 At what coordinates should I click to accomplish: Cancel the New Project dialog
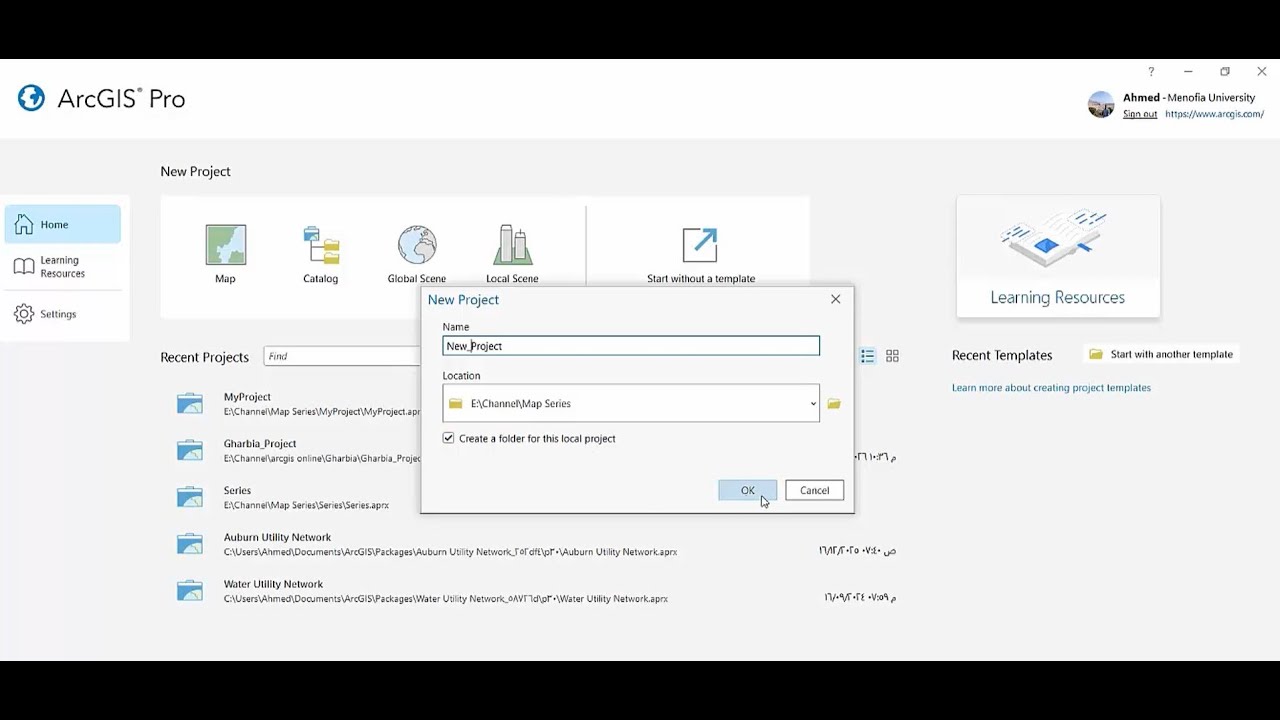click(814, 490)
